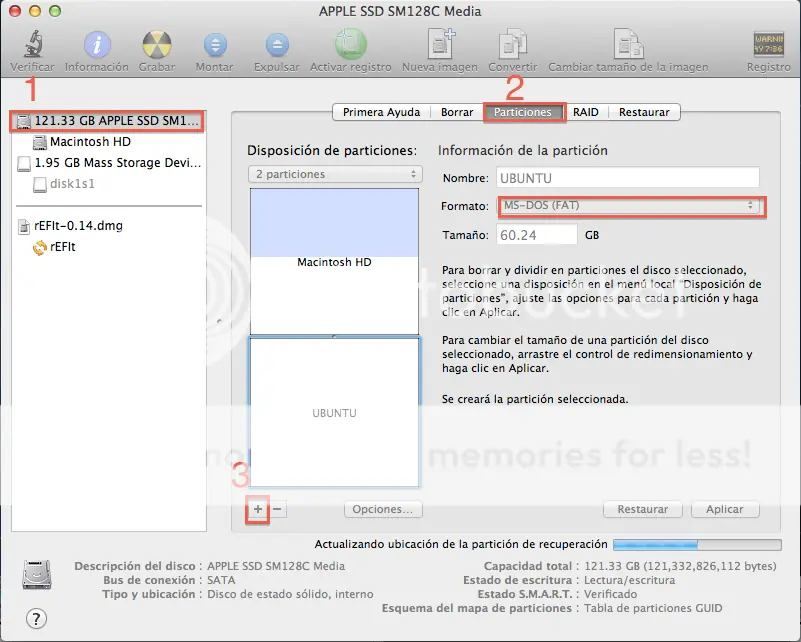801x642 pixels.
Task: Click the Expulsar eject icon
Action: (x=277, y=45)
